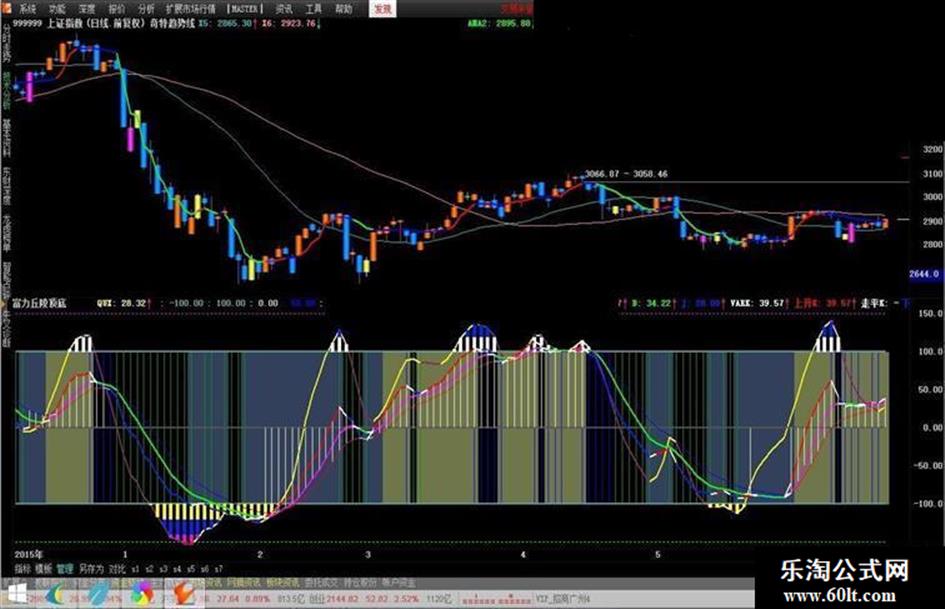Screen dimensions: 945x609
Task: Select preset s4
Action: tap(177, 569)
